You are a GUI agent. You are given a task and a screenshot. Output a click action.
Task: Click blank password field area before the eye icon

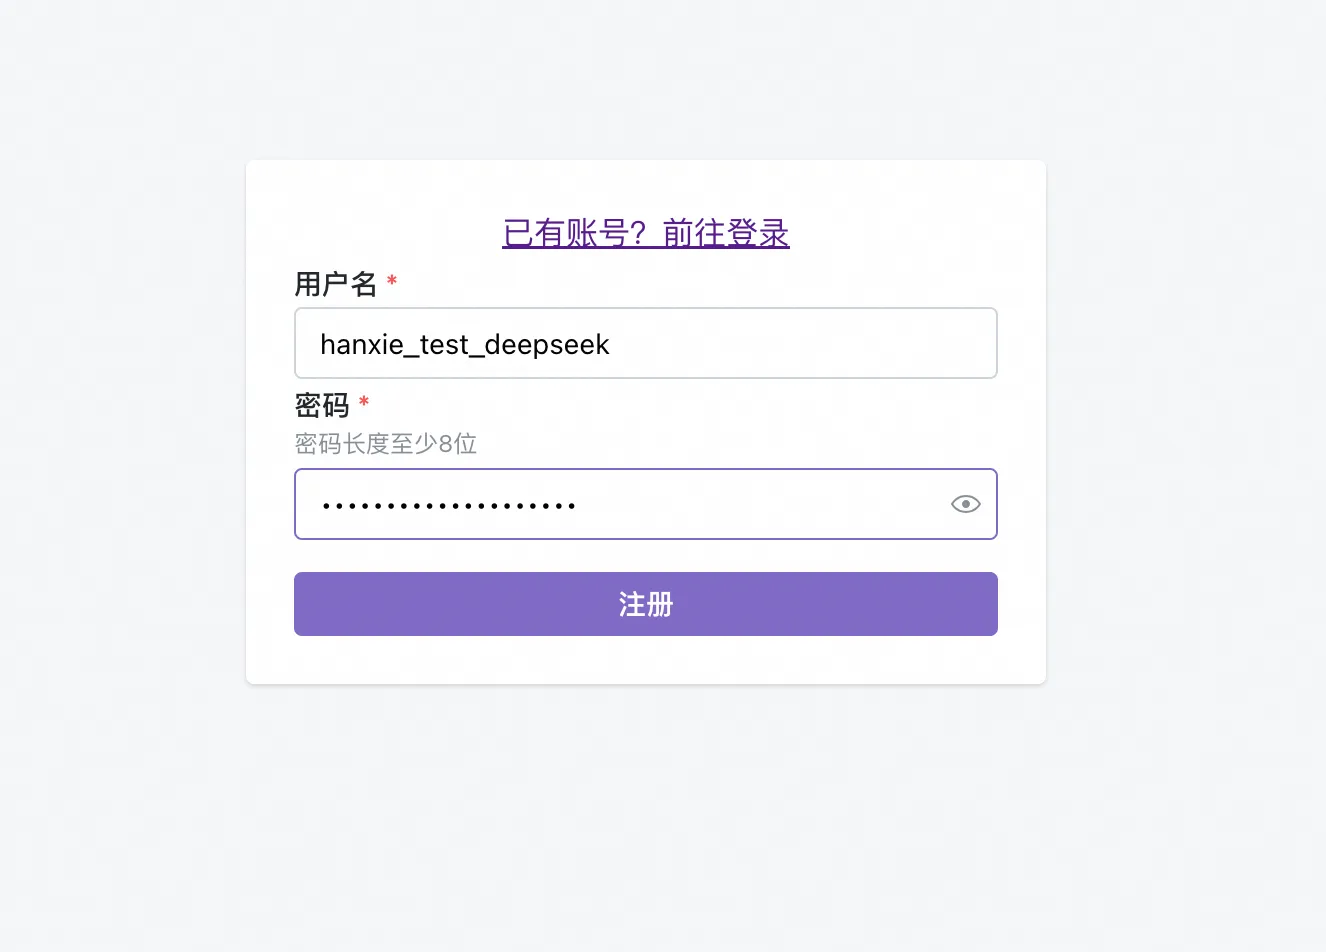(x=760, y=504)
